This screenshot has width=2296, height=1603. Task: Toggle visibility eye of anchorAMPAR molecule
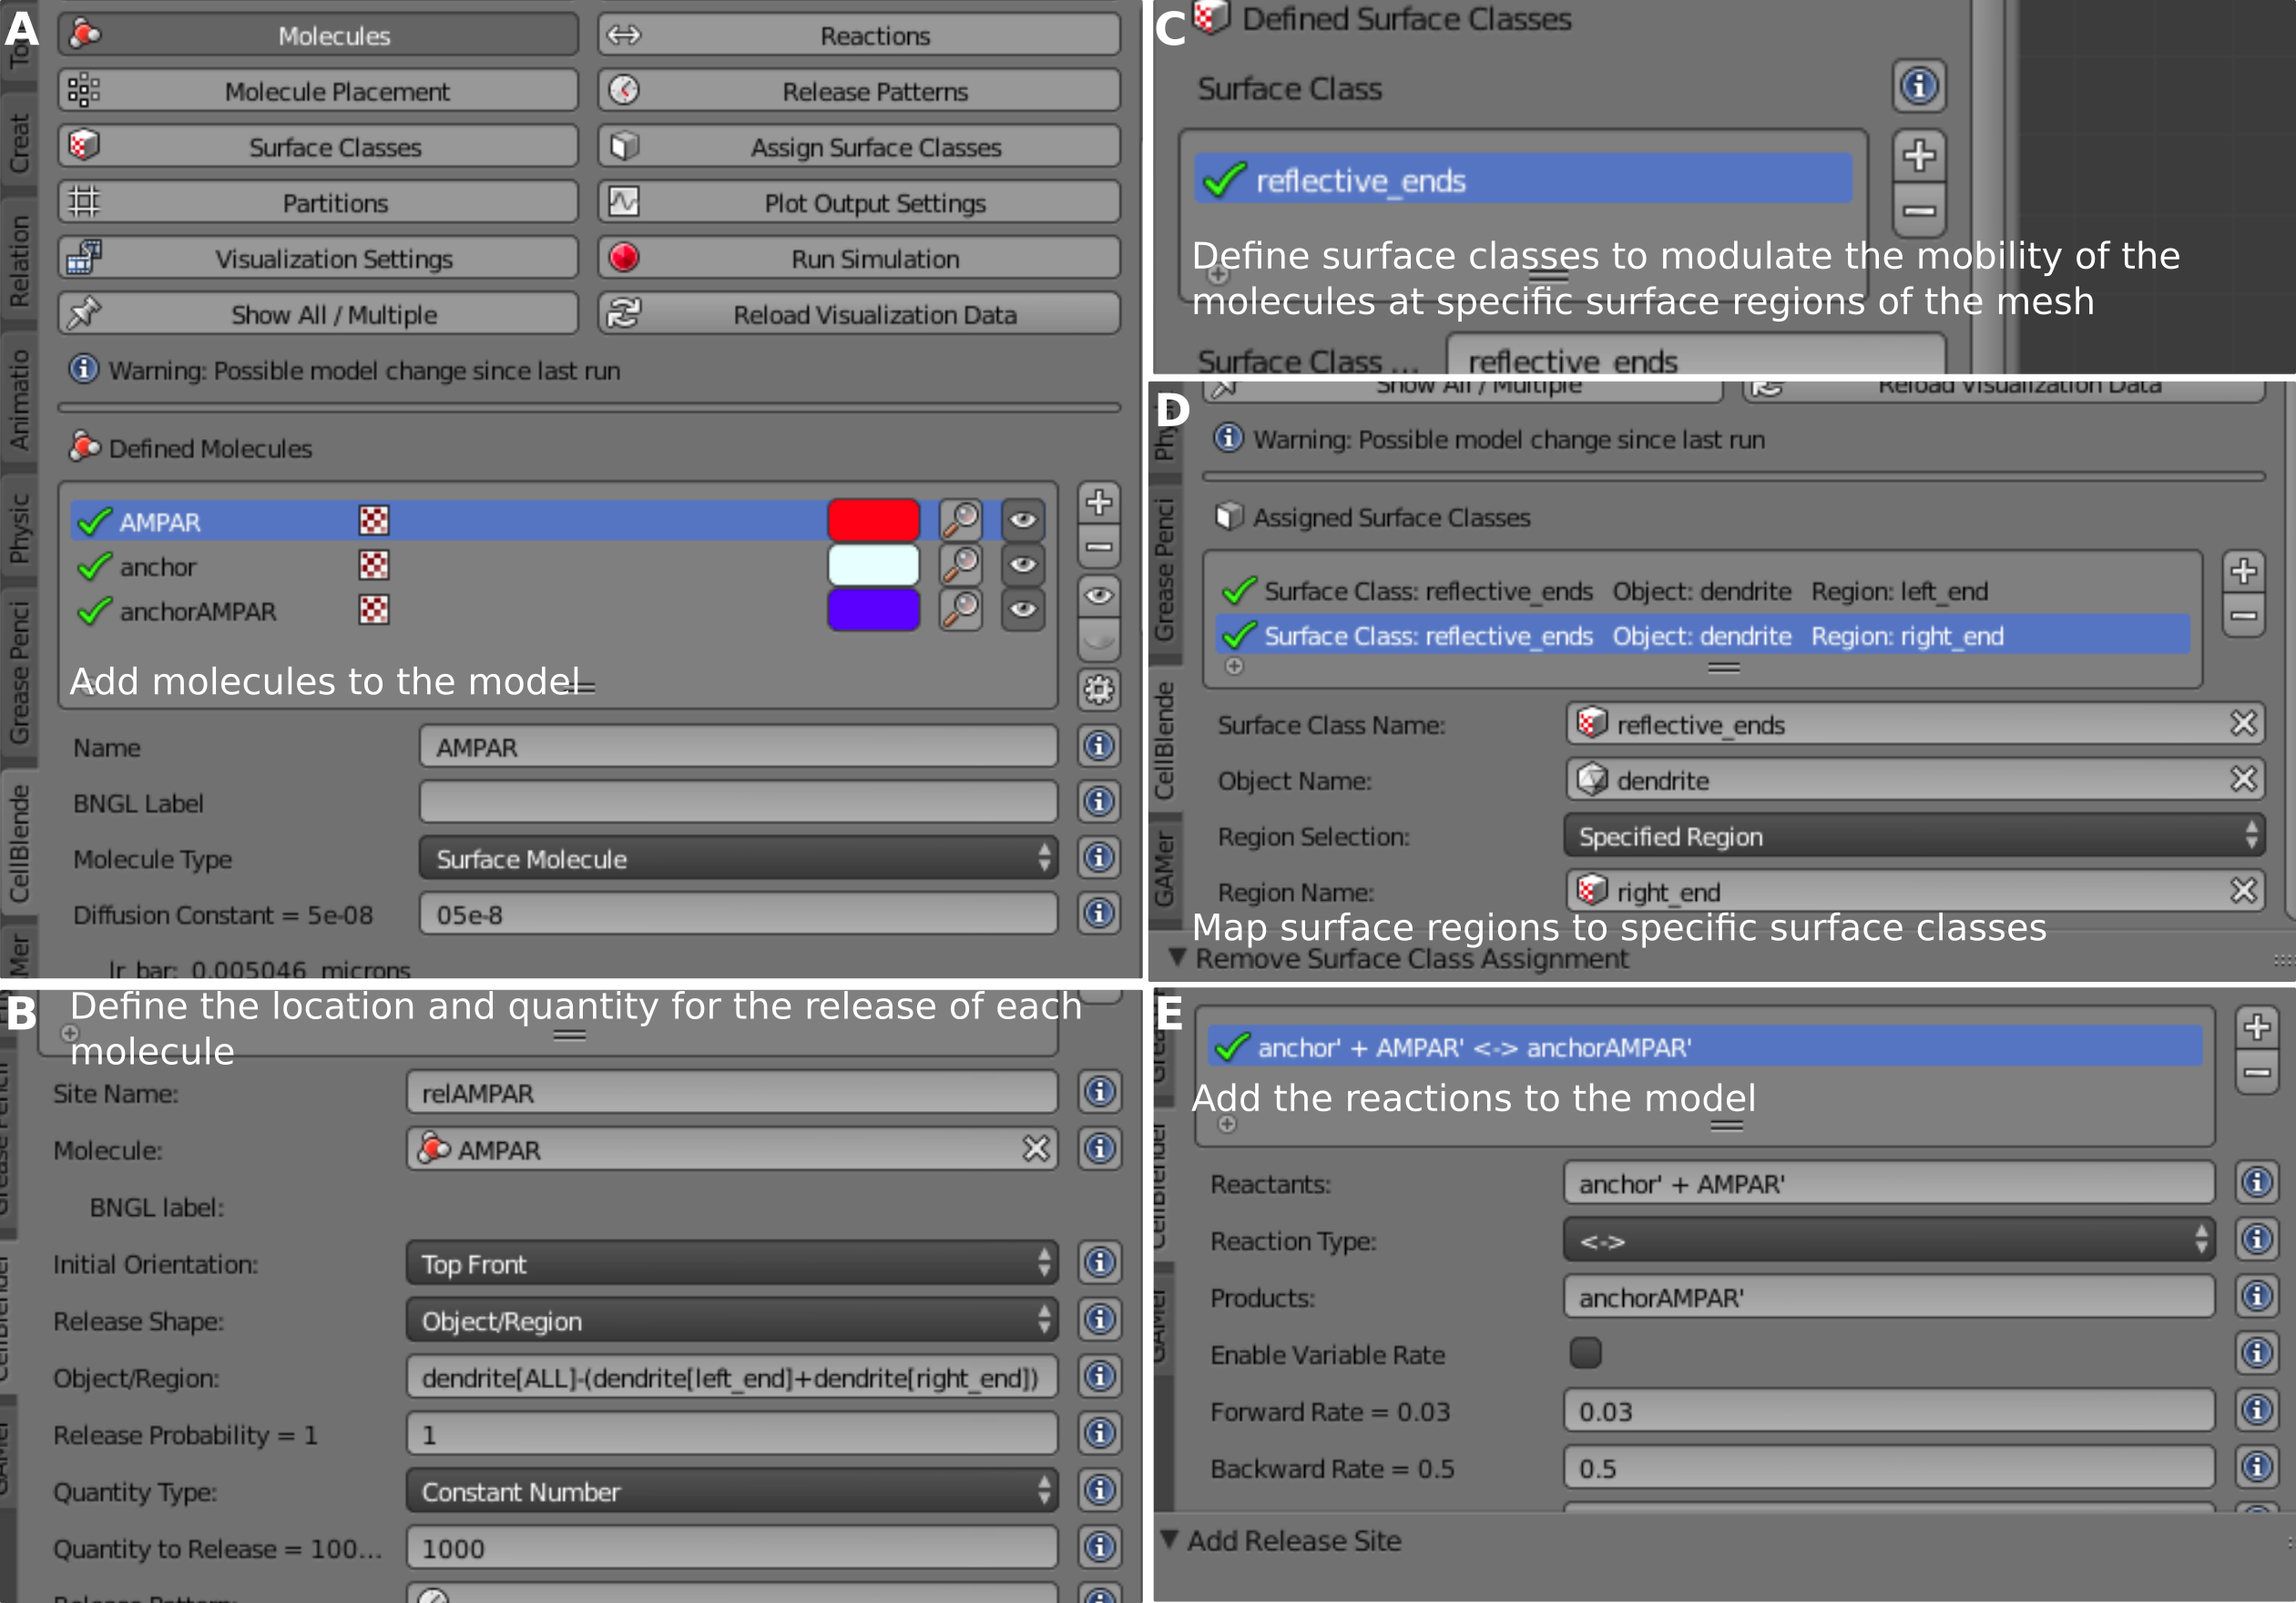[1022, 610]
